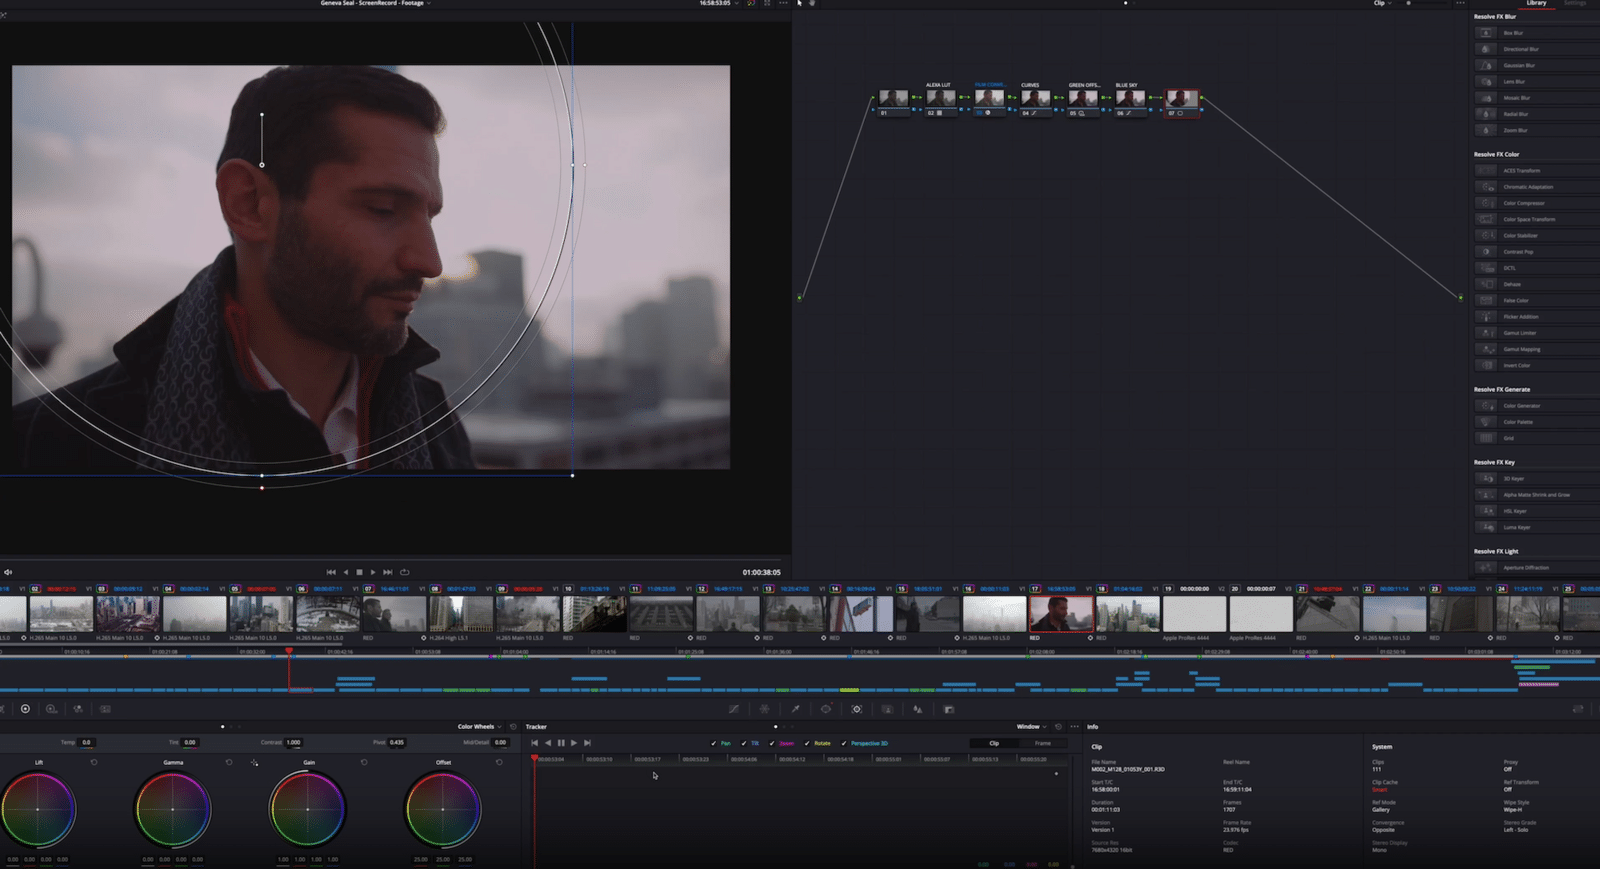Select the Directional Blur effect icon

click(x=1486, y=49)
